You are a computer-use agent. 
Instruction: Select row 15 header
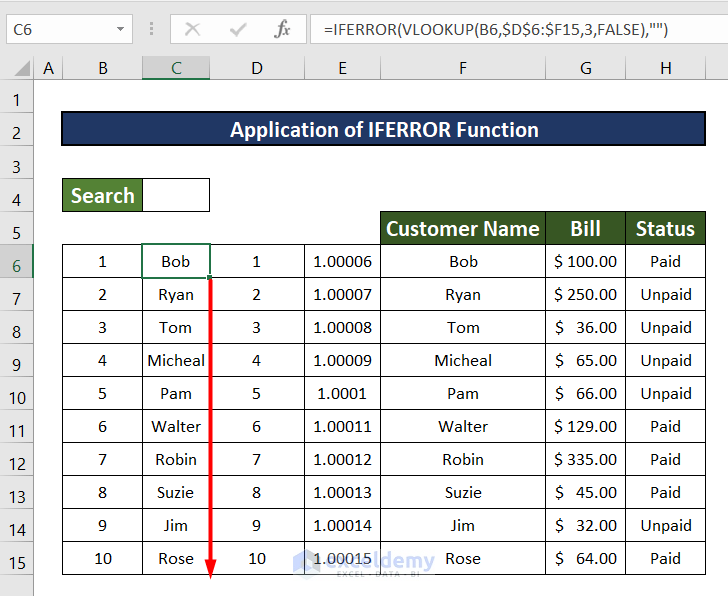pyautogui.click(x=17, y=561)
